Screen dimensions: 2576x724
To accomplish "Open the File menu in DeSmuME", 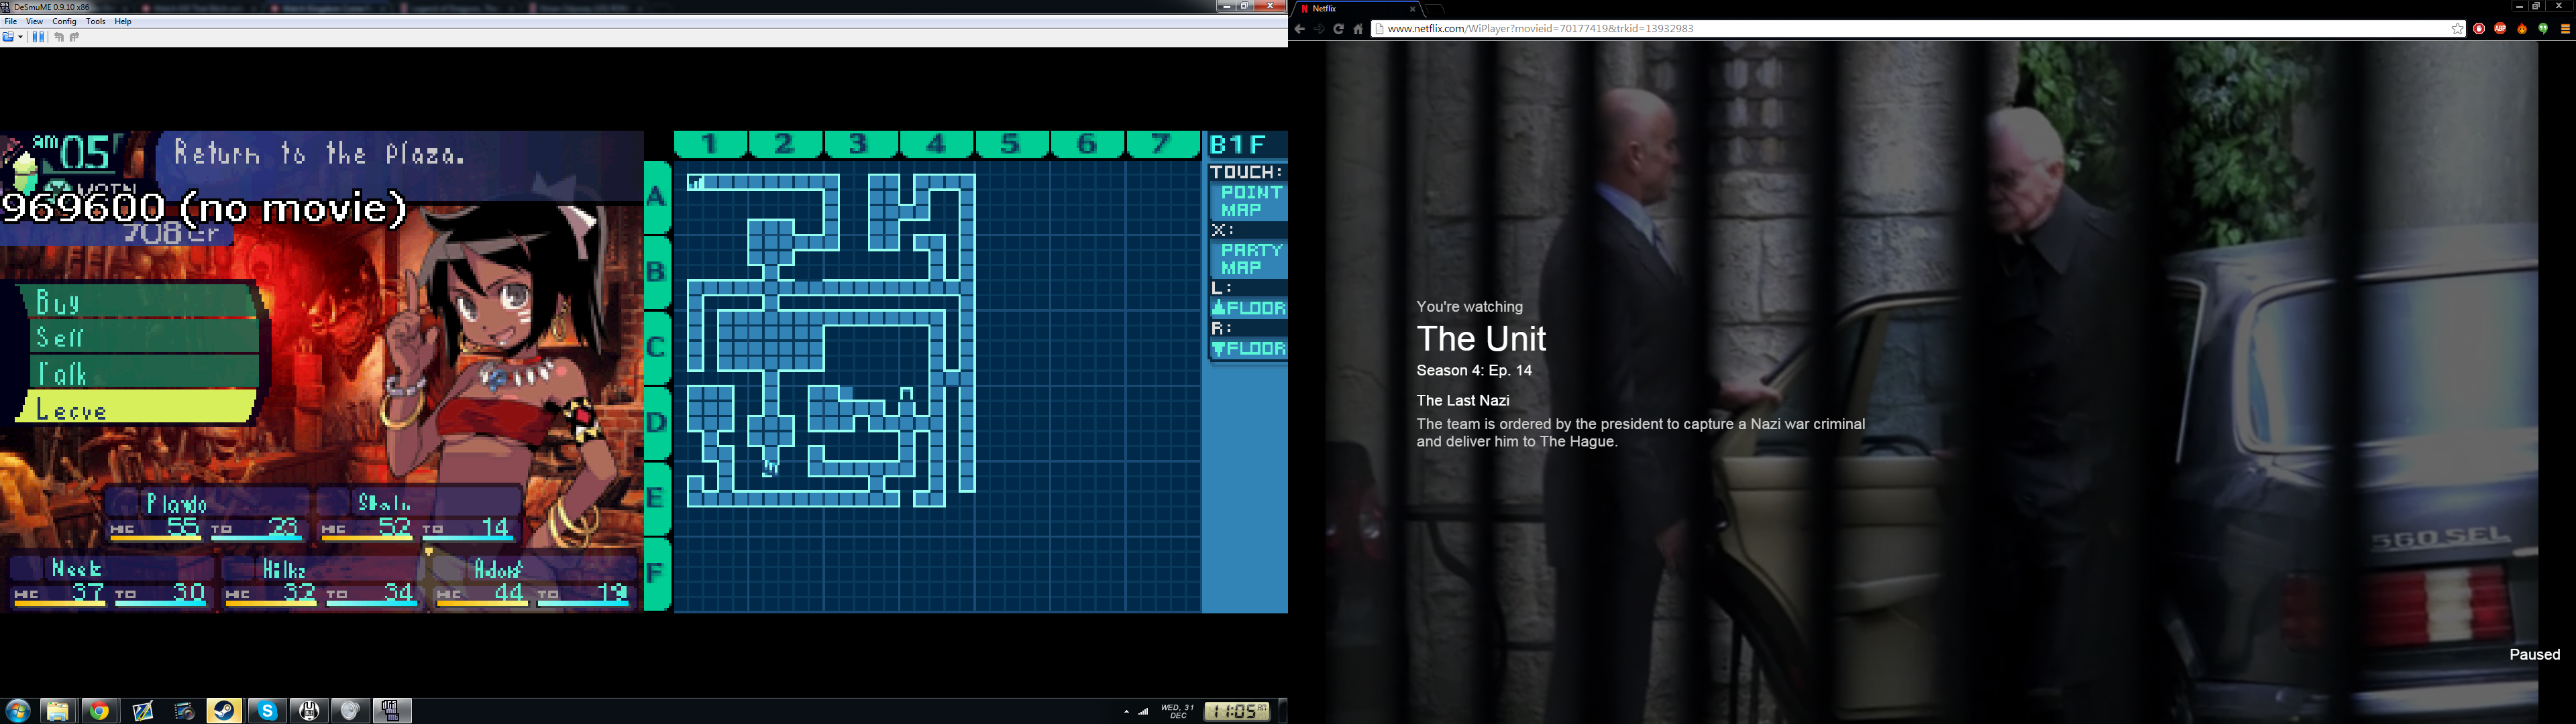I will [x=11, y=21].
